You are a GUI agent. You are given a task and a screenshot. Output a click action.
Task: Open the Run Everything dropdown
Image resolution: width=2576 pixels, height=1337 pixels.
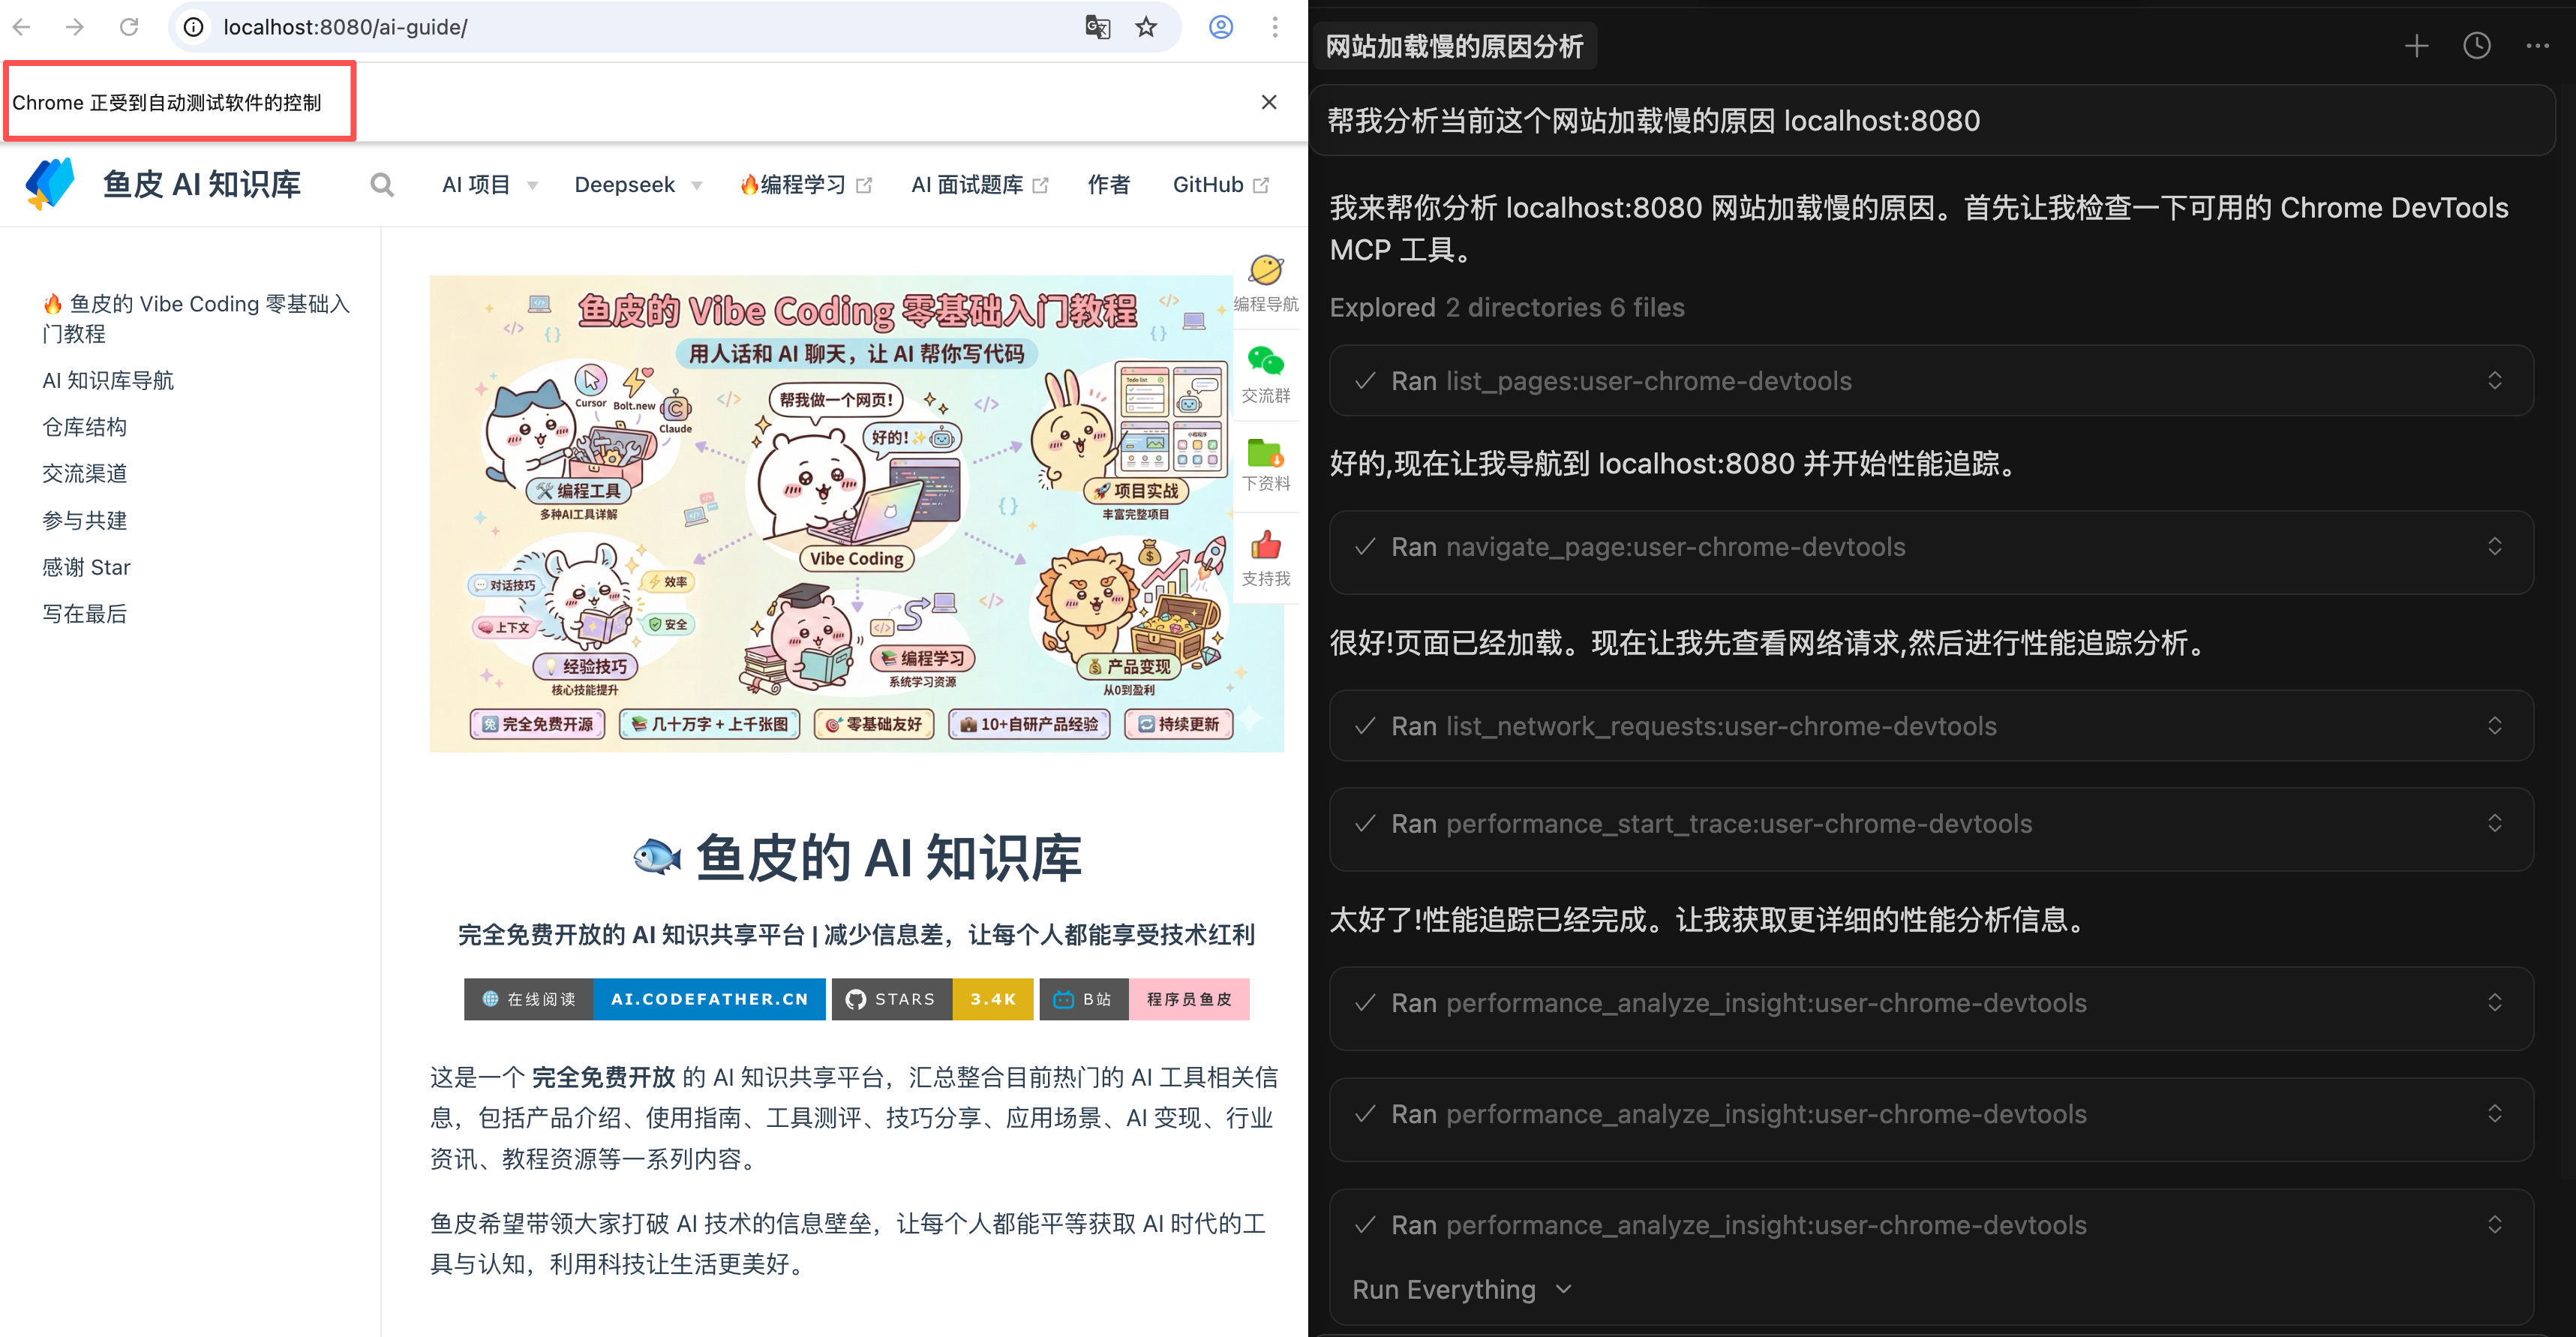[1461, 1290]
